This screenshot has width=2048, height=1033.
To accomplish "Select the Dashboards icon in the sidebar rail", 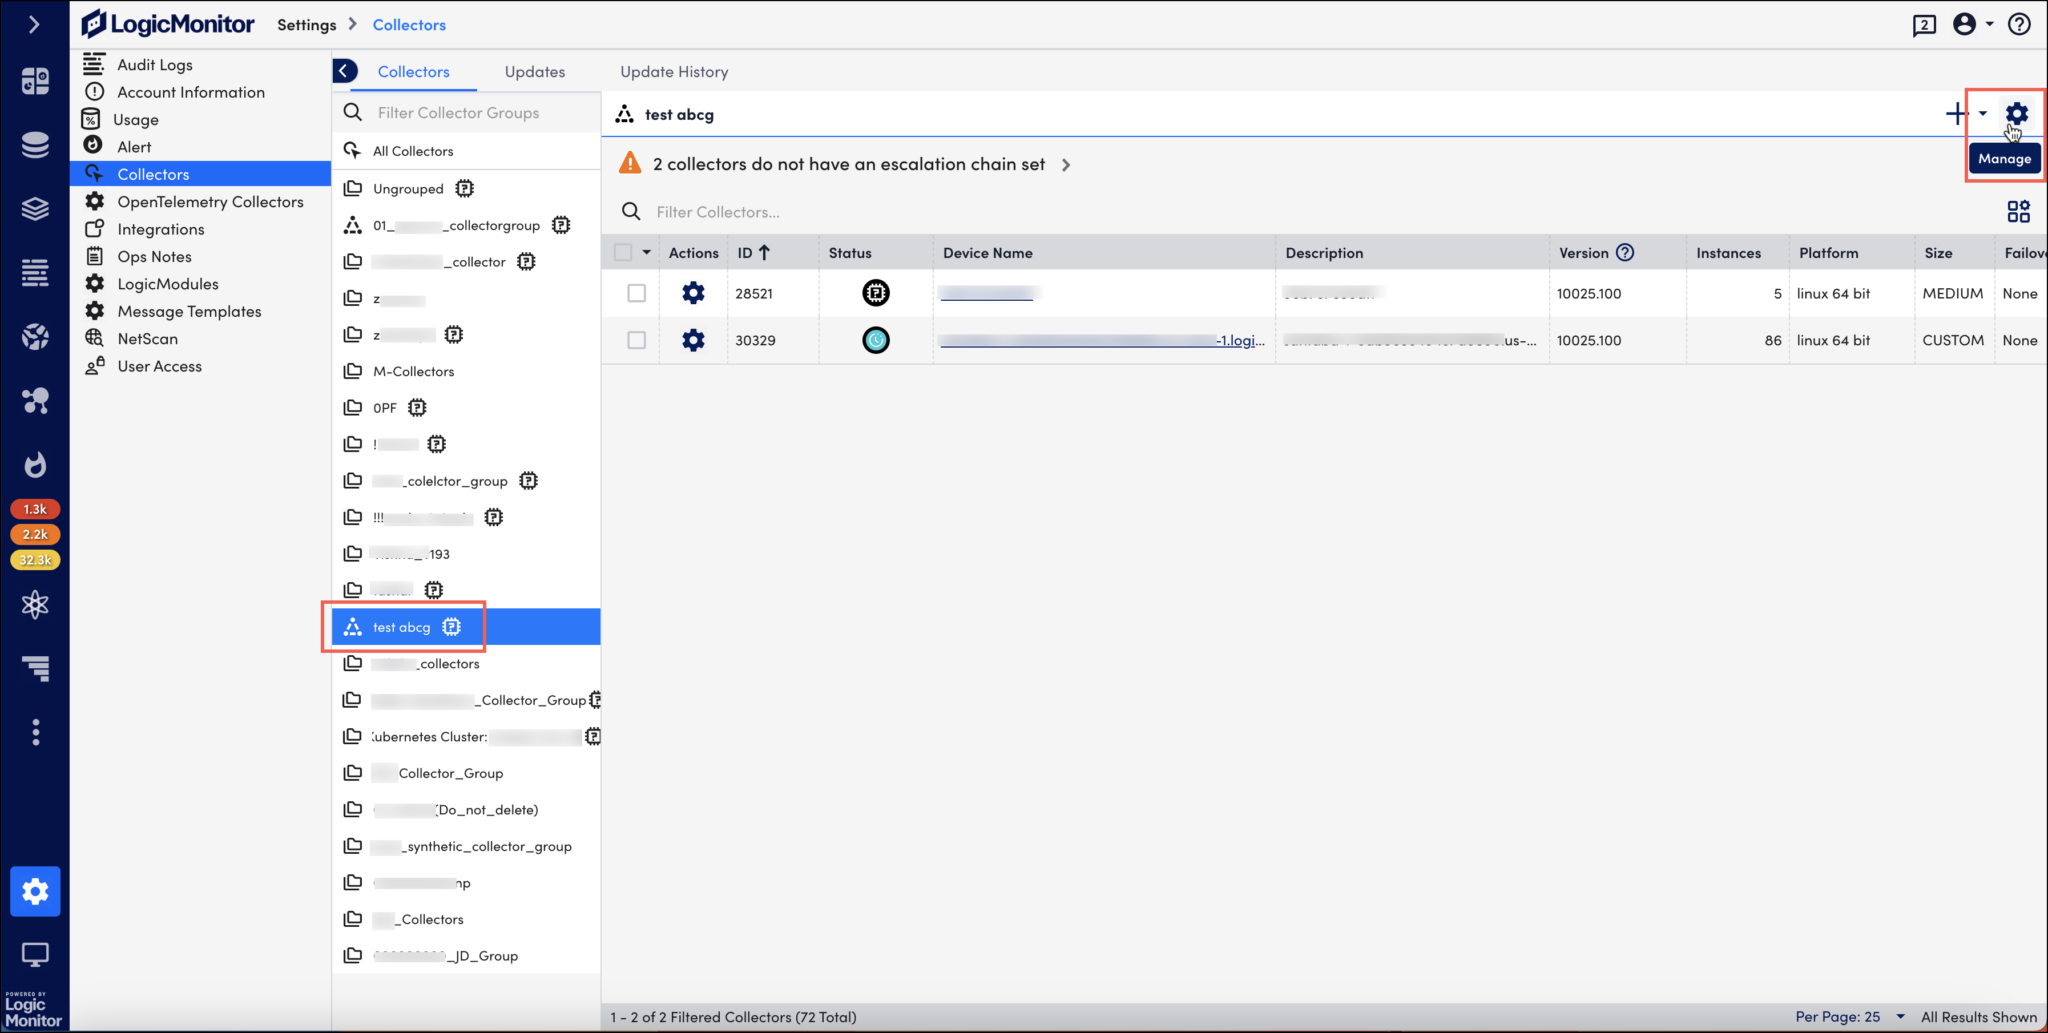I will pos(35,81).
